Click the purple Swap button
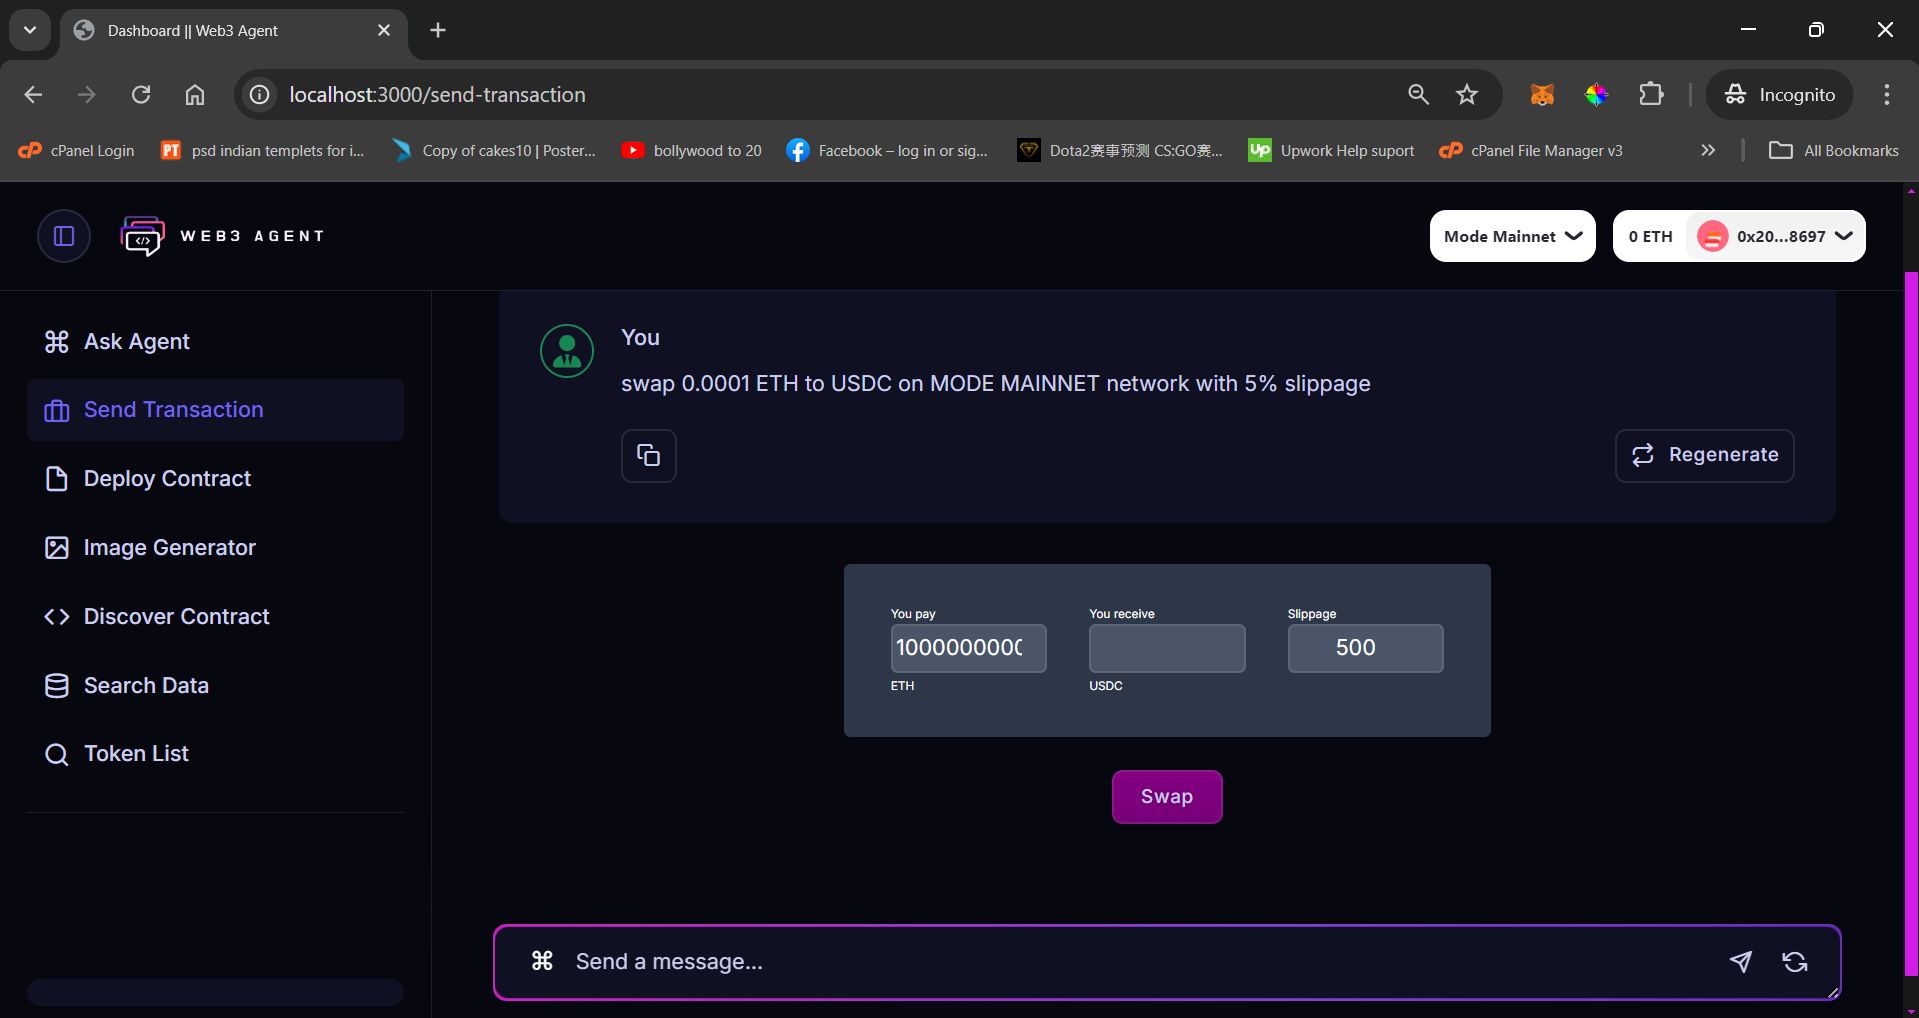 [x=1167, y=797]
